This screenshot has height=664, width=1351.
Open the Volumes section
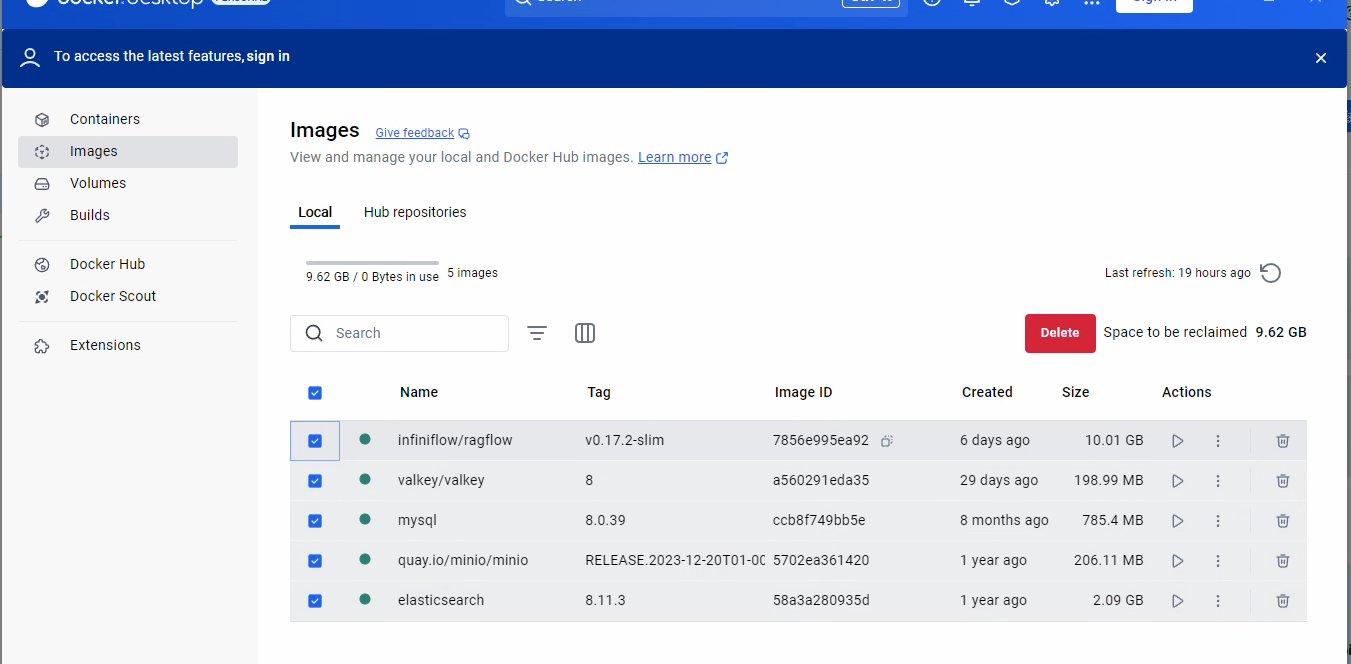pyautogui.click(x=128, y=183)
